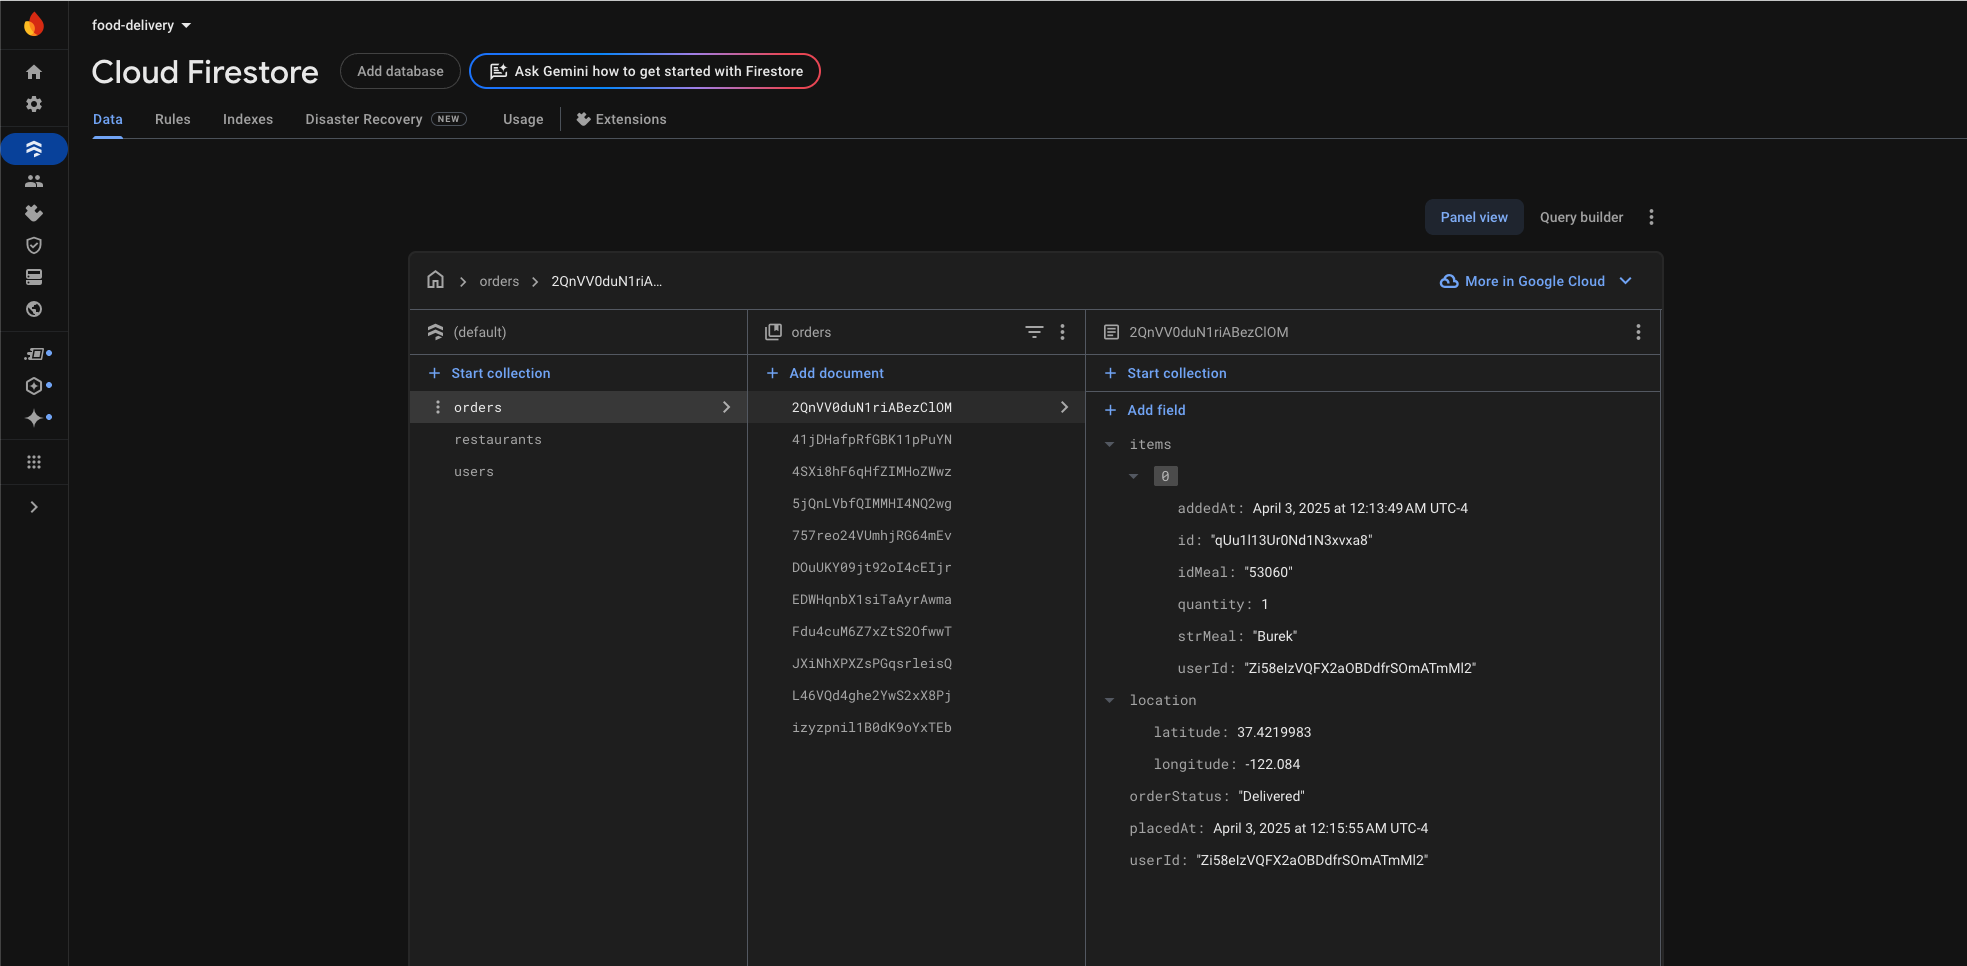Open Storage icon in sidebar

coord(34,277)
